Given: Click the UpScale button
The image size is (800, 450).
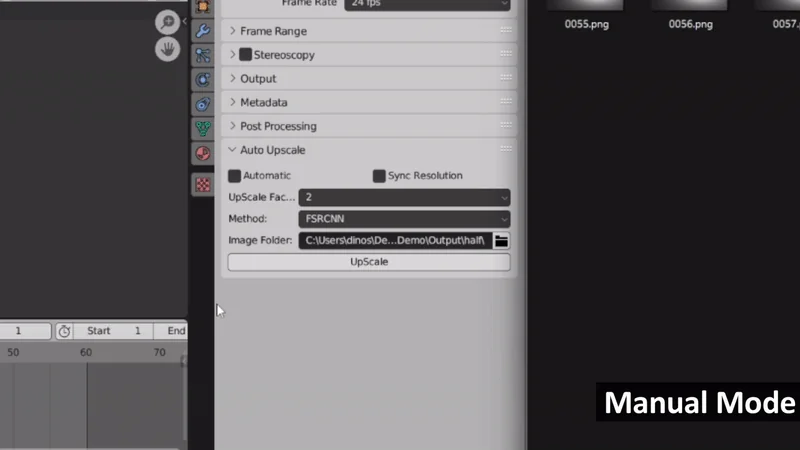Looking at the screenshot, I should [x=369, y=262].
